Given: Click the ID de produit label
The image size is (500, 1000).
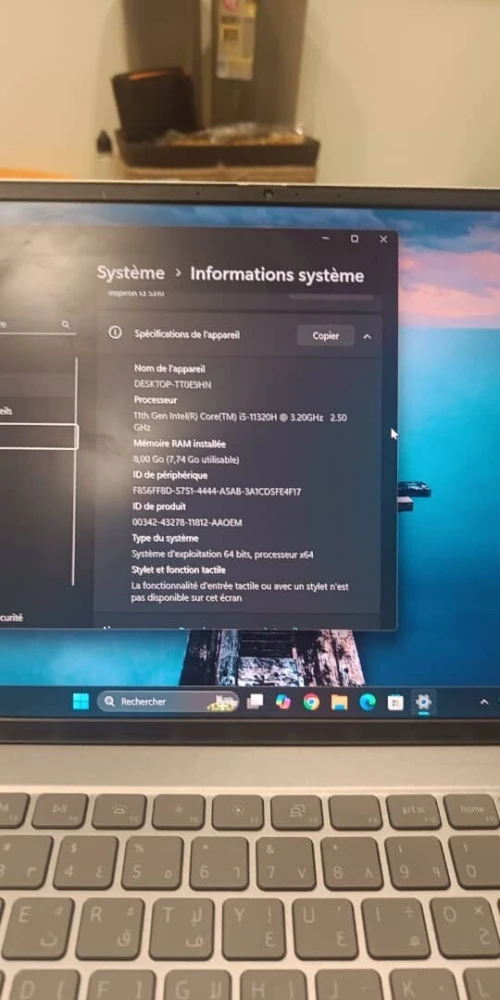Looking at the screenshot, I should coord(159,506).
